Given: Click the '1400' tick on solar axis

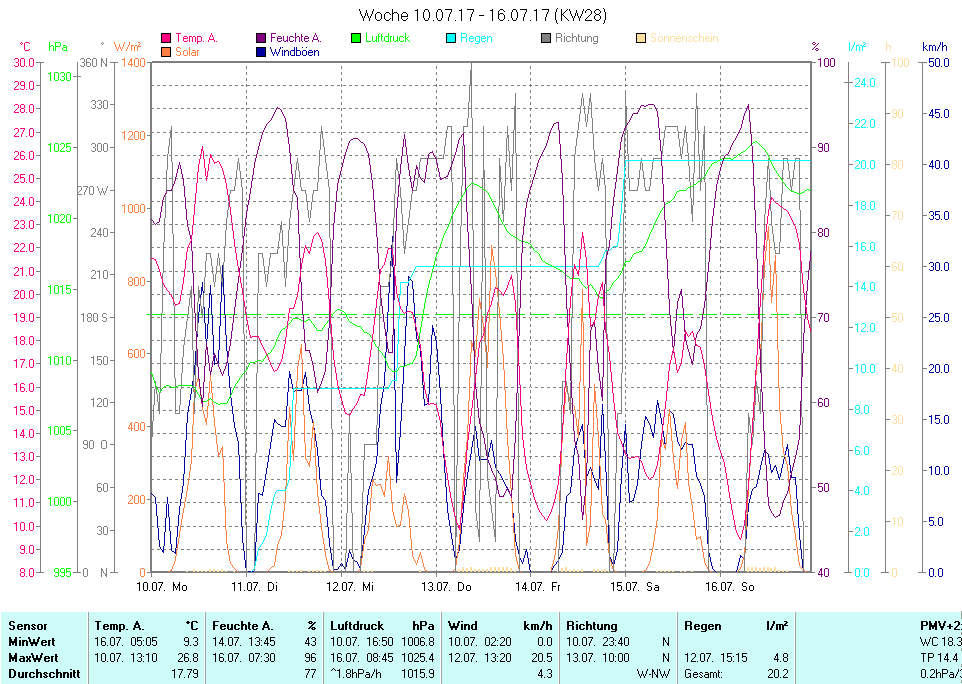Looking at the screenshot, I should pyautogui.click(x=134, y=63).
